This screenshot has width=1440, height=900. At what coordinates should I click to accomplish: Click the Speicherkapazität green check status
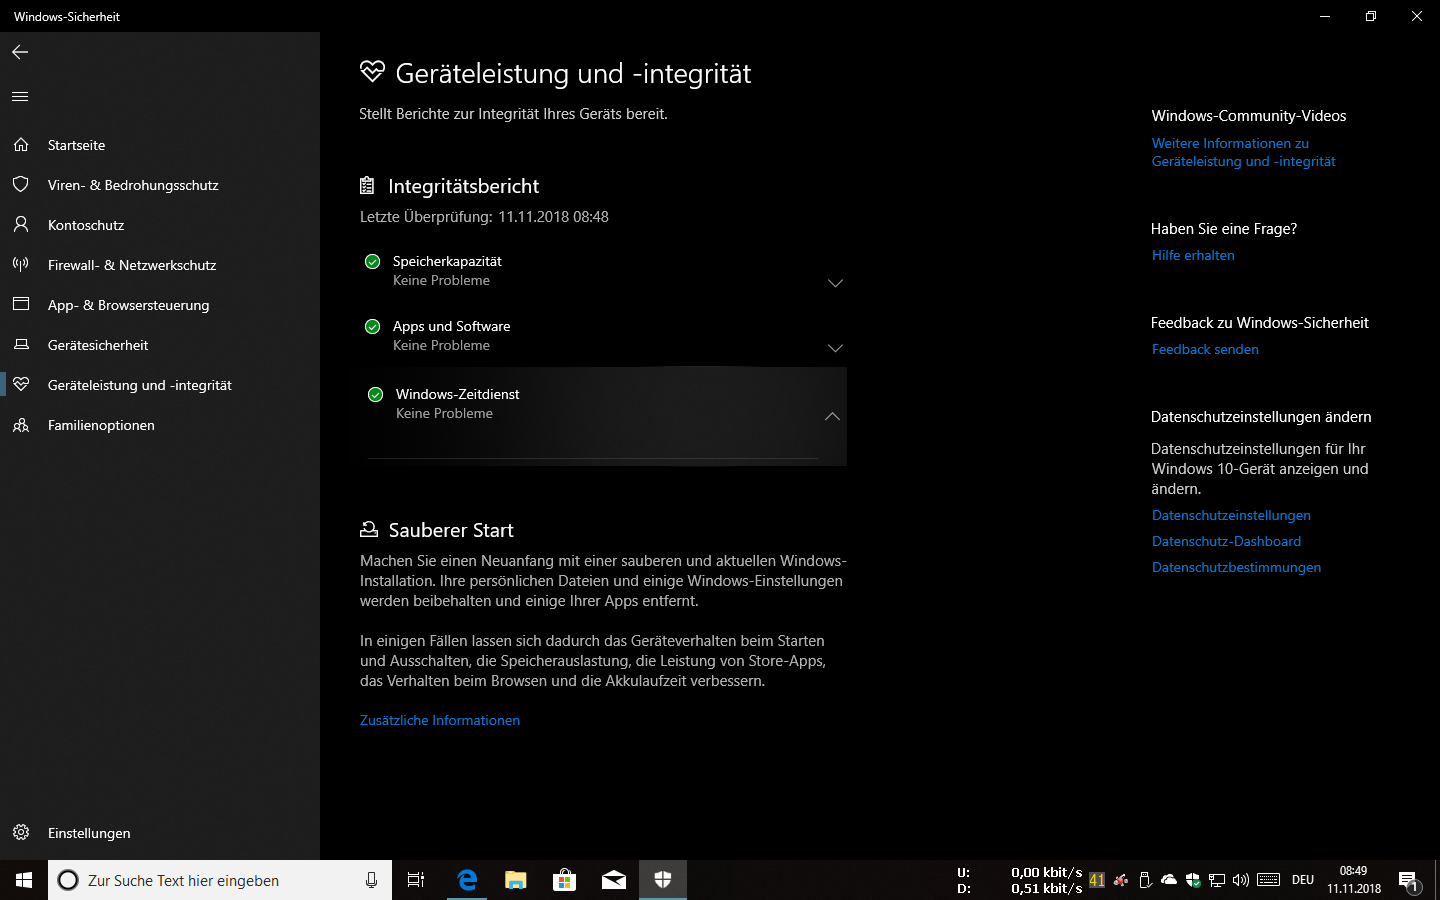coord(373,261)
